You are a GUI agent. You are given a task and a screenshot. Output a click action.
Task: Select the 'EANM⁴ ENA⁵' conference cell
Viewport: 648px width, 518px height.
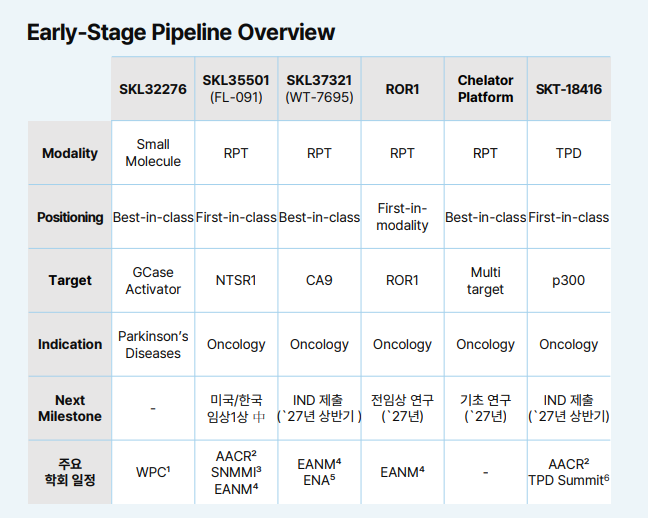[x=319, y=472]
